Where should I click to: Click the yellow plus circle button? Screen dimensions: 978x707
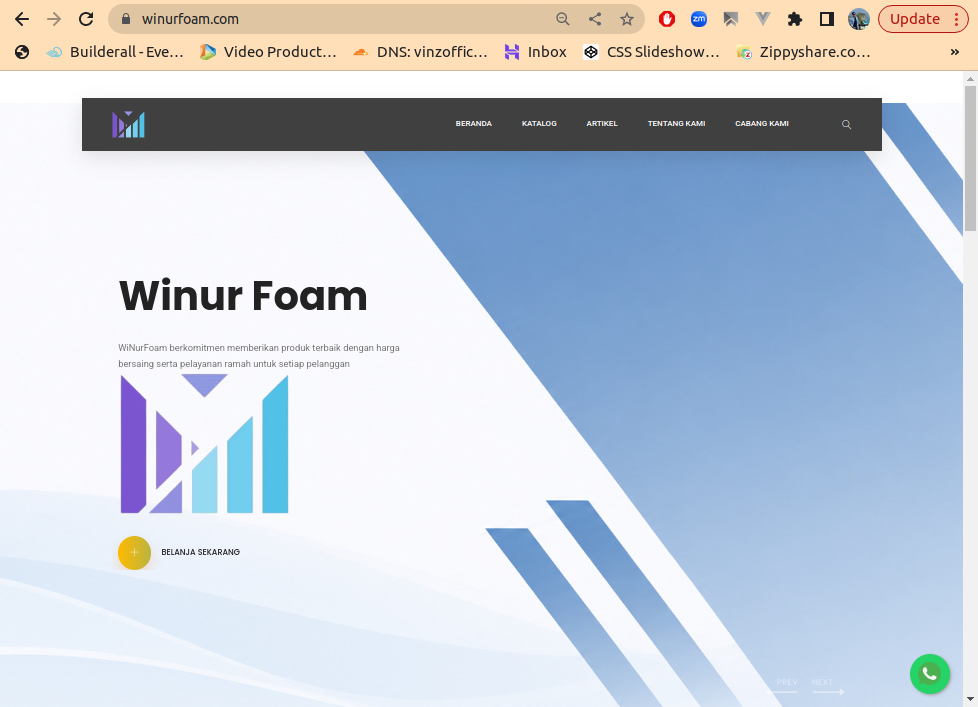tap(134, 552)
